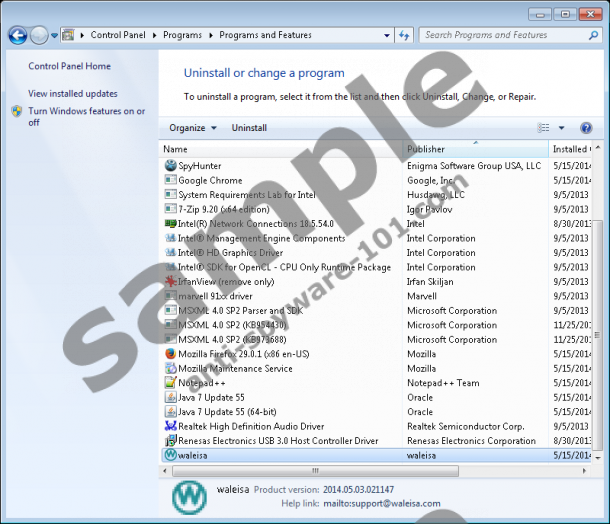Viewport: 610px width, 524px height.
Task: Select the Google Chrome list entry icon
Action: [170, 181]
